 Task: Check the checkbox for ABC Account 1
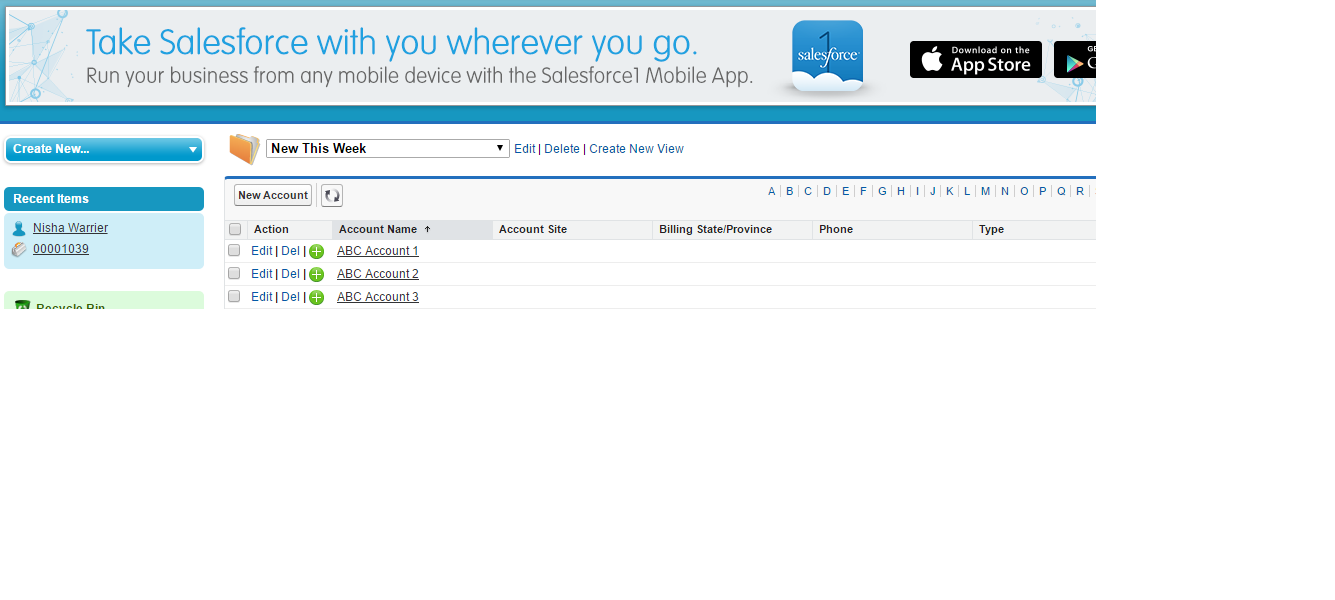pos(234,250)
